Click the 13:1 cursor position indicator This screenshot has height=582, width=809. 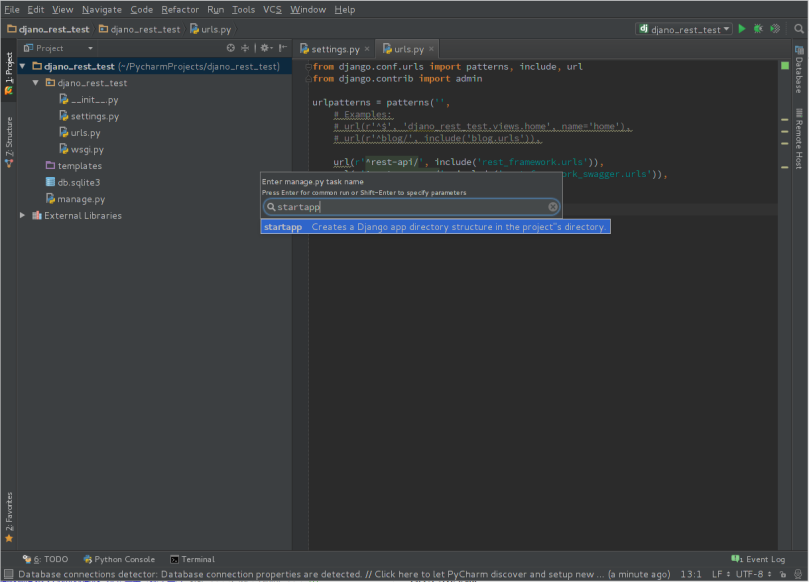pyautogui.click(x=691, y=574)
